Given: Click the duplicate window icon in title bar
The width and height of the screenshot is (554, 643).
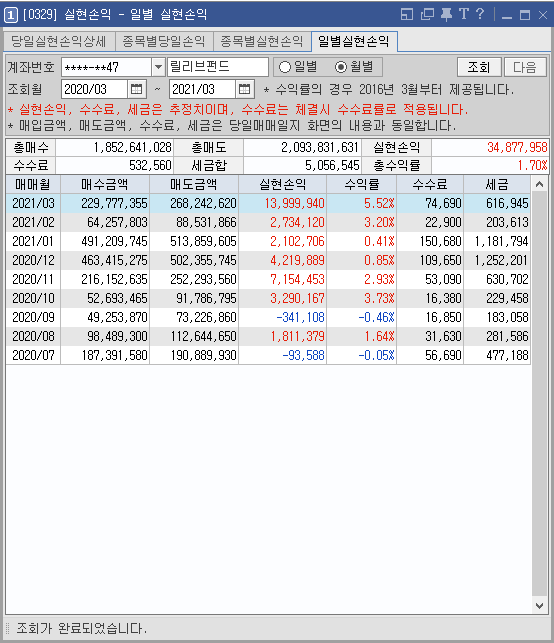Looking at the screenshot, I should pyautogui.click(x=427, y=15).
